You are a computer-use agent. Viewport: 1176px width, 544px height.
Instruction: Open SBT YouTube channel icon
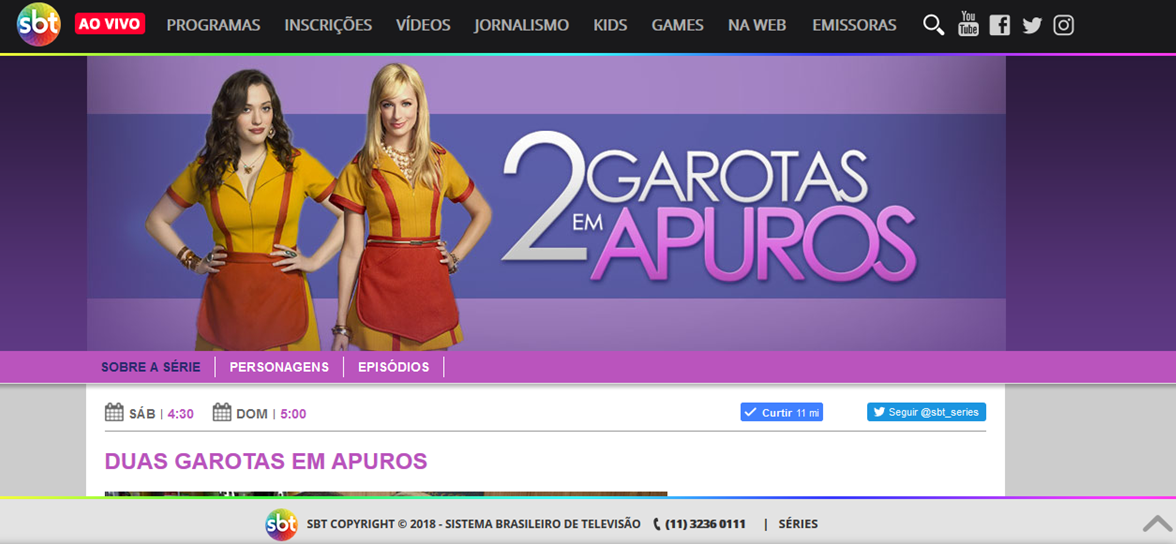pos(968,25)
